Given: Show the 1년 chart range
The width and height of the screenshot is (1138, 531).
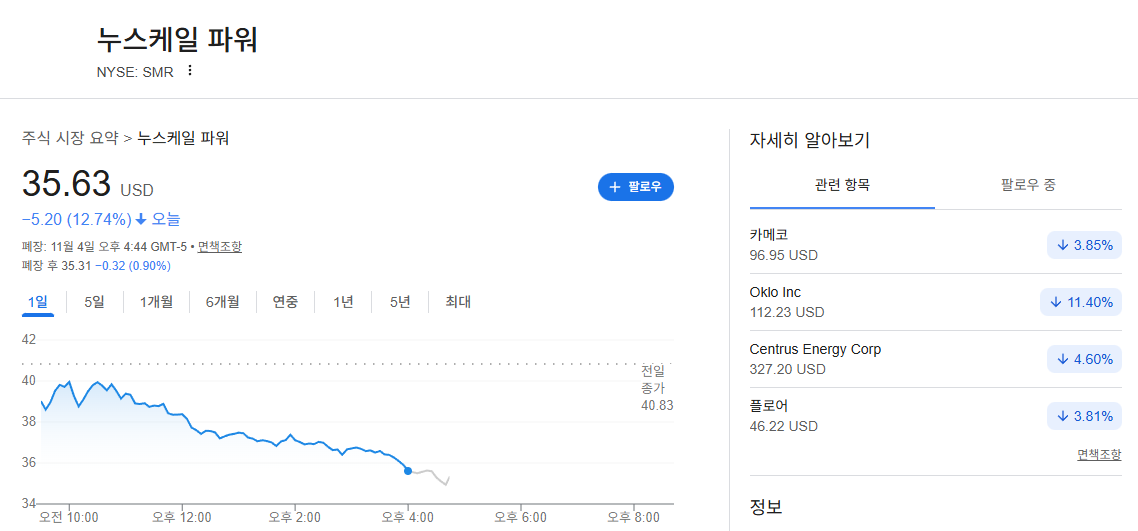Looking at the screenshot, I should [x=343, y=302].
